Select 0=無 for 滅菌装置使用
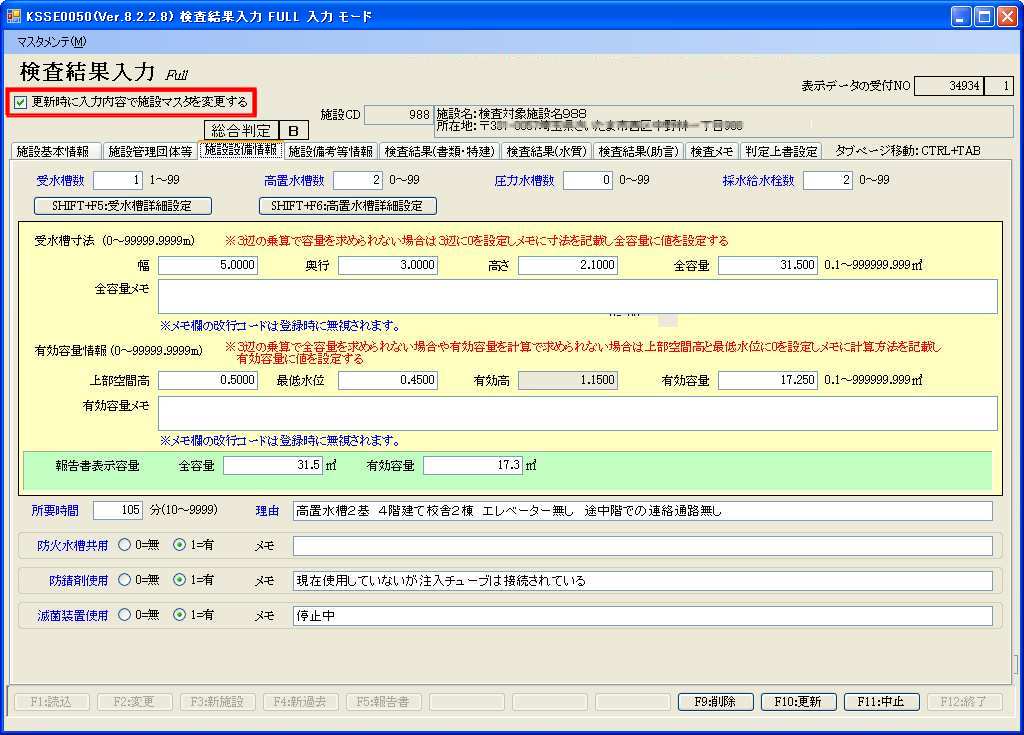Image resolution: width=1024 pixels, height=735 pixels. coord(125,615)
